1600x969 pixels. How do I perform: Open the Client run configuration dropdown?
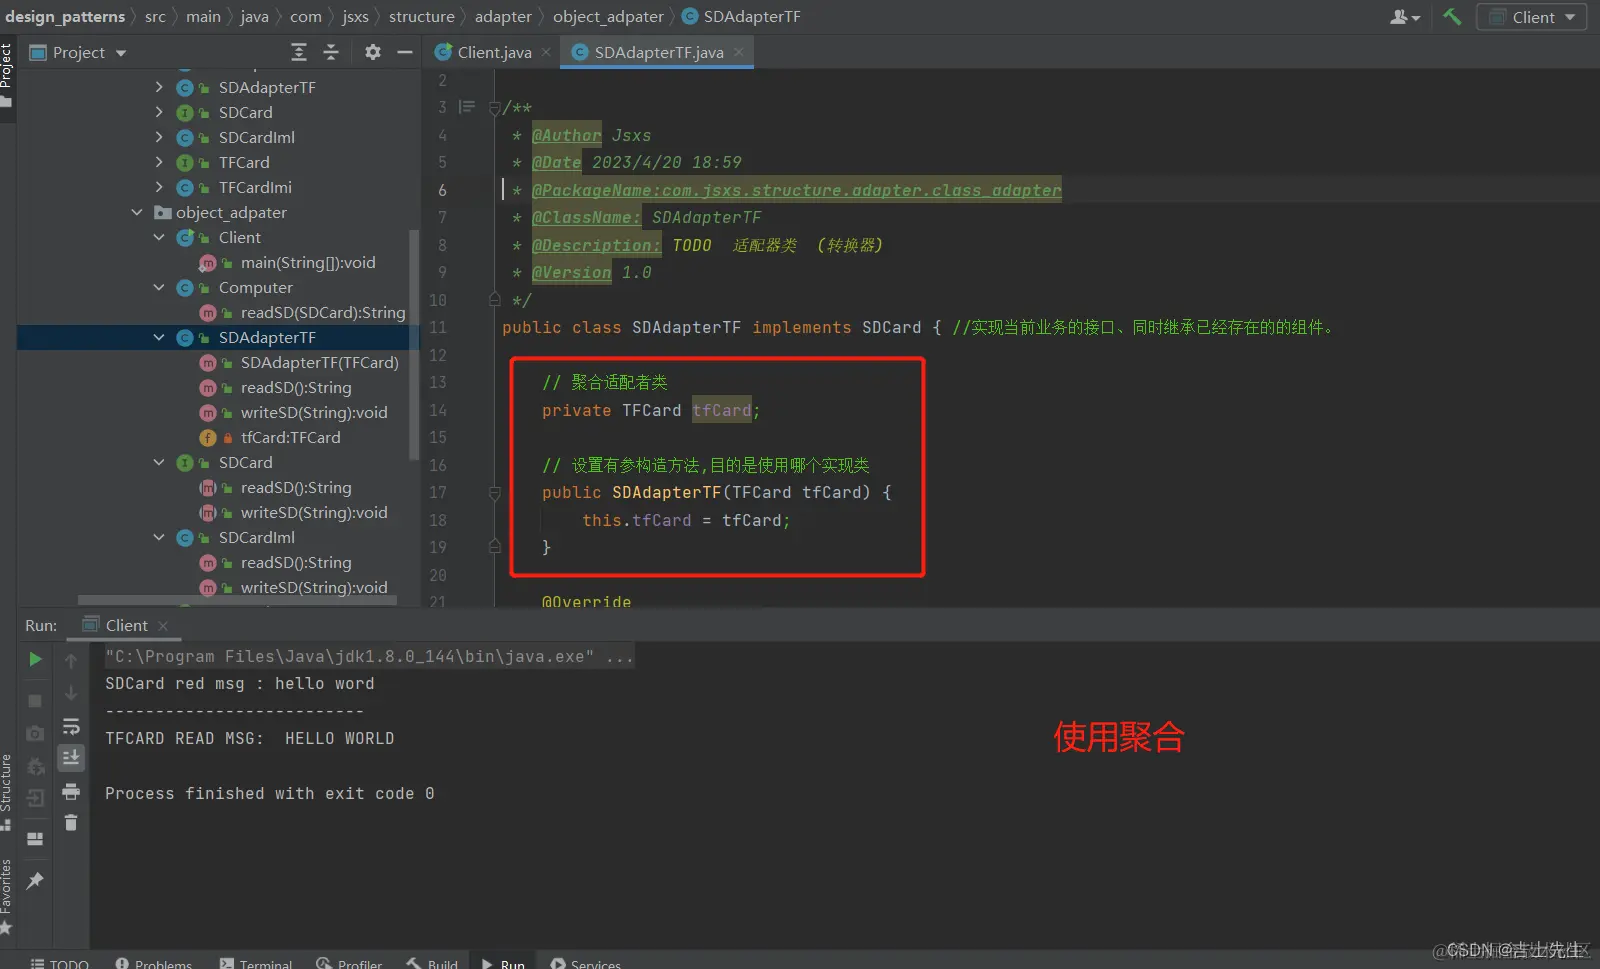(x=1531, y=17)
